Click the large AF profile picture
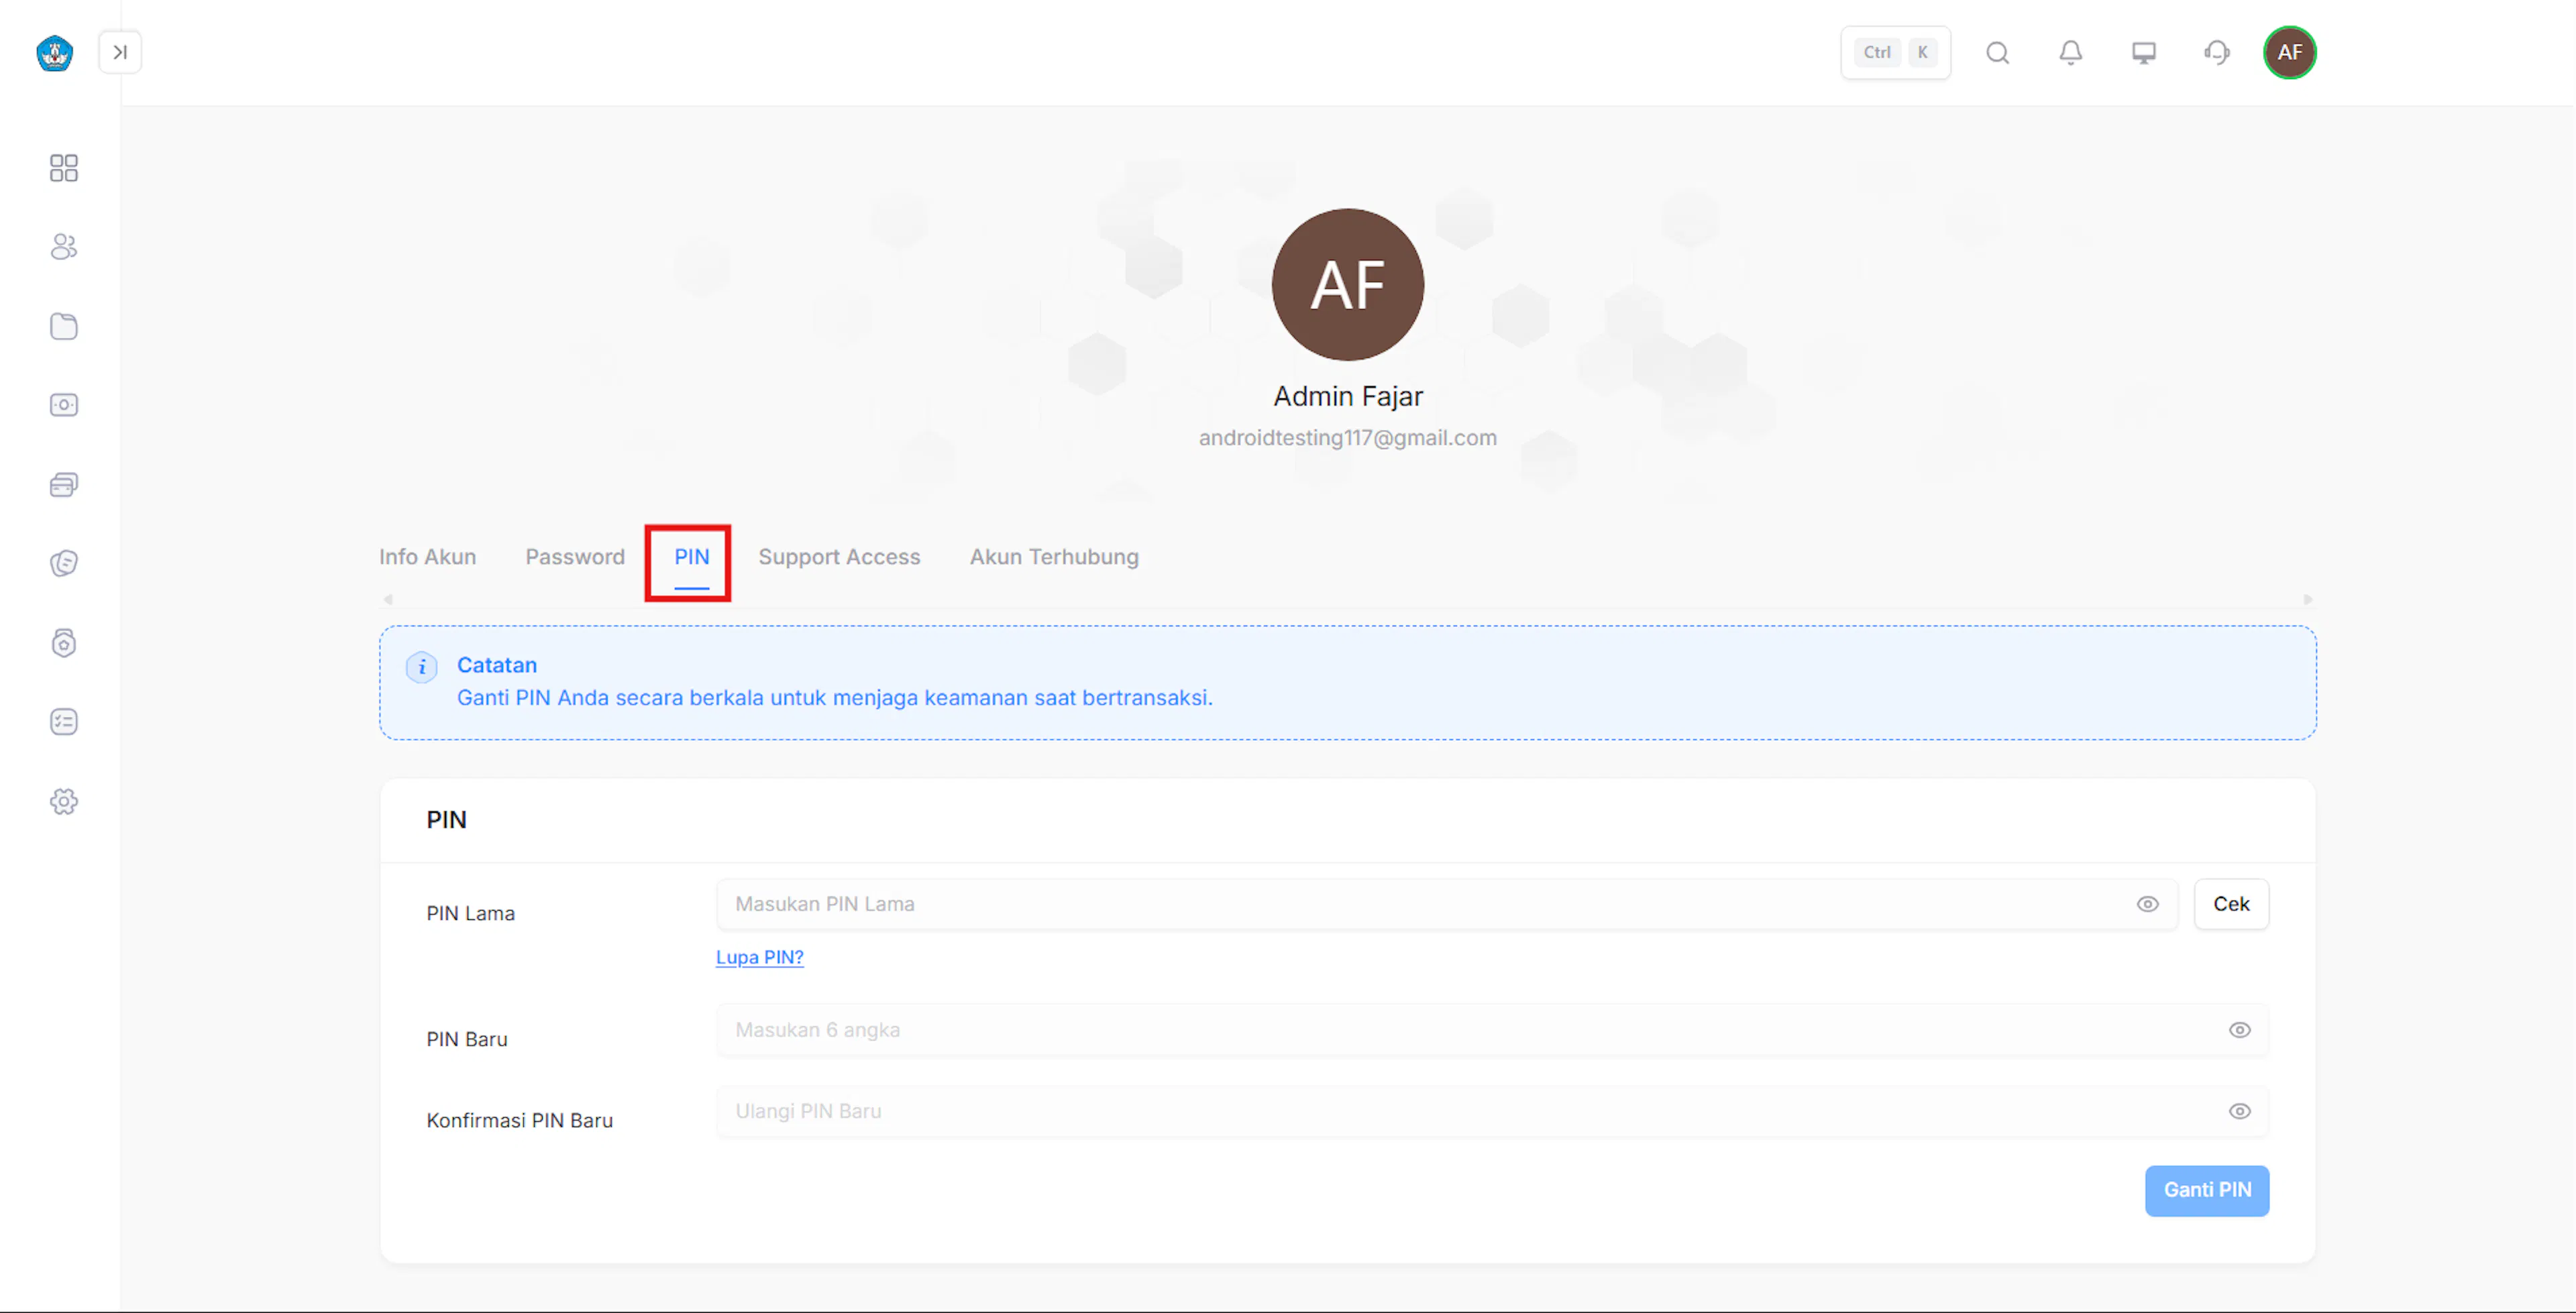 [x=1348, y=285]
